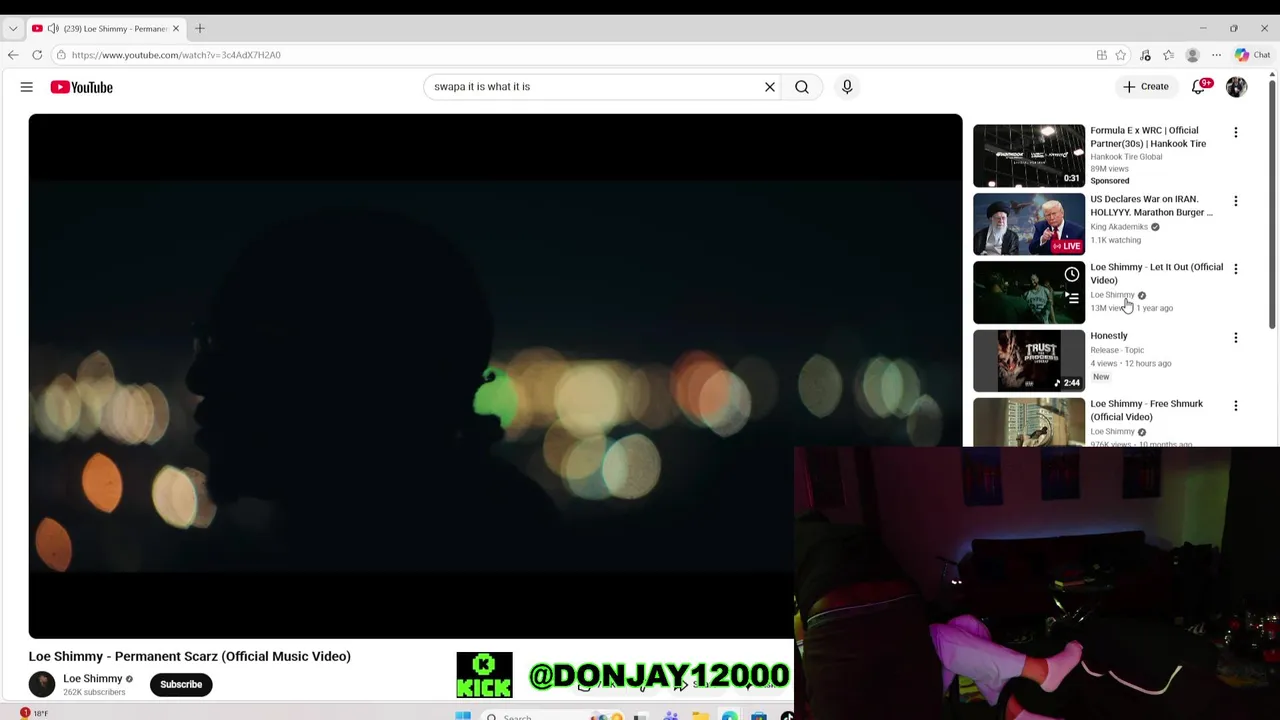
Task: Select the Loe Shimmy - Permanent tab
Action: tap(105, 28)
